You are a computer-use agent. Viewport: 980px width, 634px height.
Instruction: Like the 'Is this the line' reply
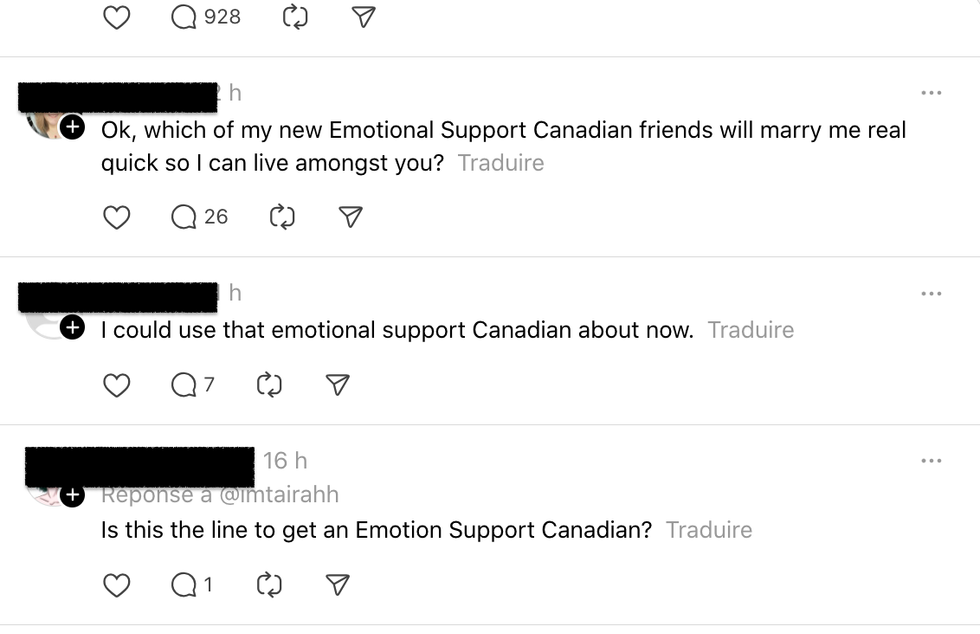pyautogui.click(x=117, y=585)
